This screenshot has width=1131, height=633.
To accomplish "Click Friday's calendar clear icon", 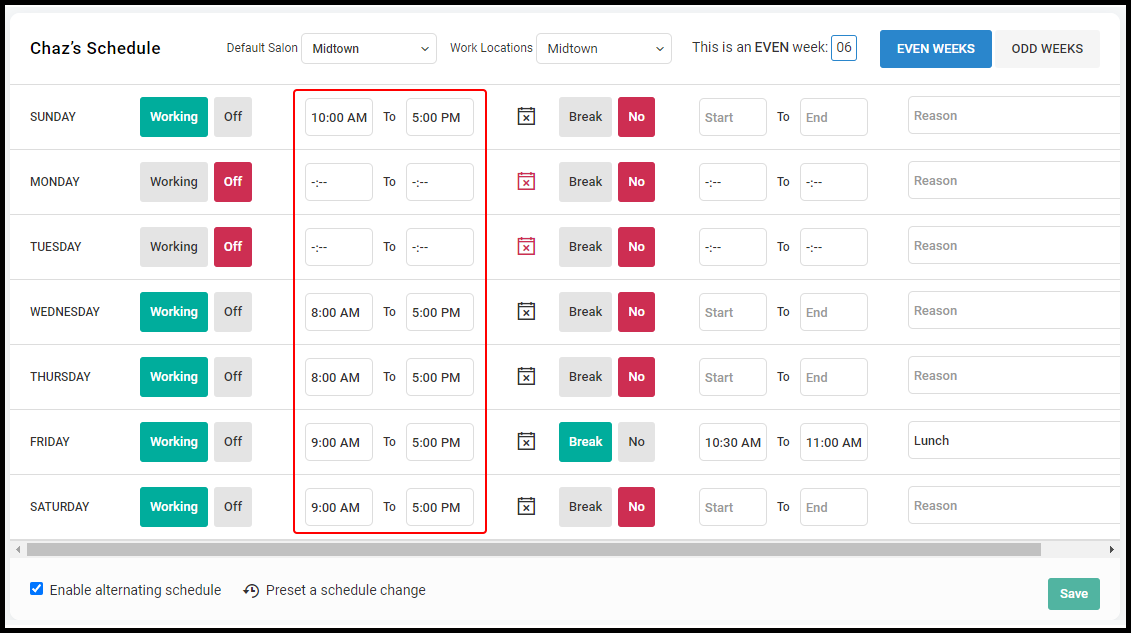I will click(x=526, y=441).
